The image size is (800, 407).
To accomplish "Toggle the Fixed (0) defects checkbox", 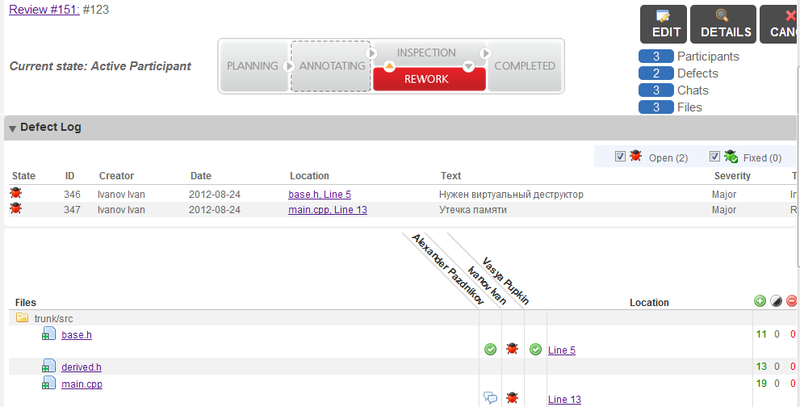I will [714, 157].
